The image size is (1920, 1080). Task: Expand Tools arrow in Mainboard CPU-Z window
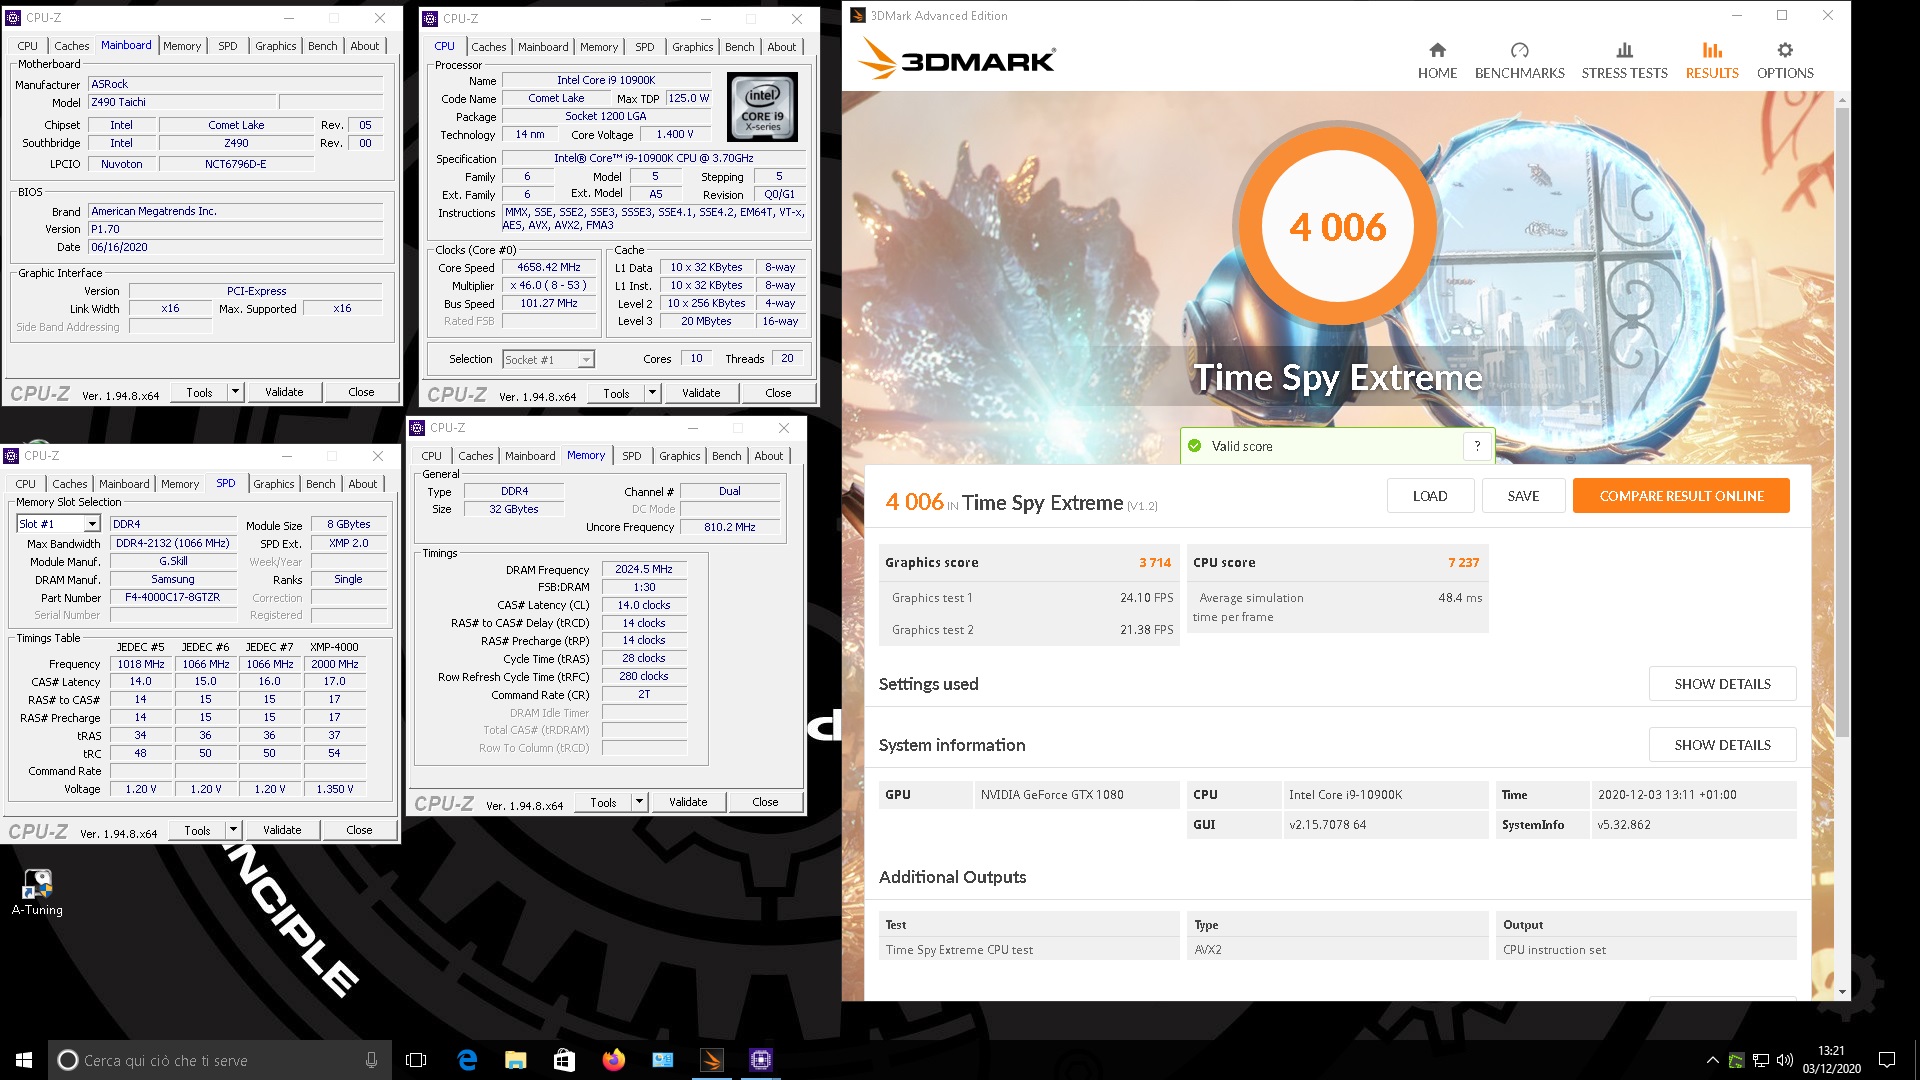(x=235, y=392)
